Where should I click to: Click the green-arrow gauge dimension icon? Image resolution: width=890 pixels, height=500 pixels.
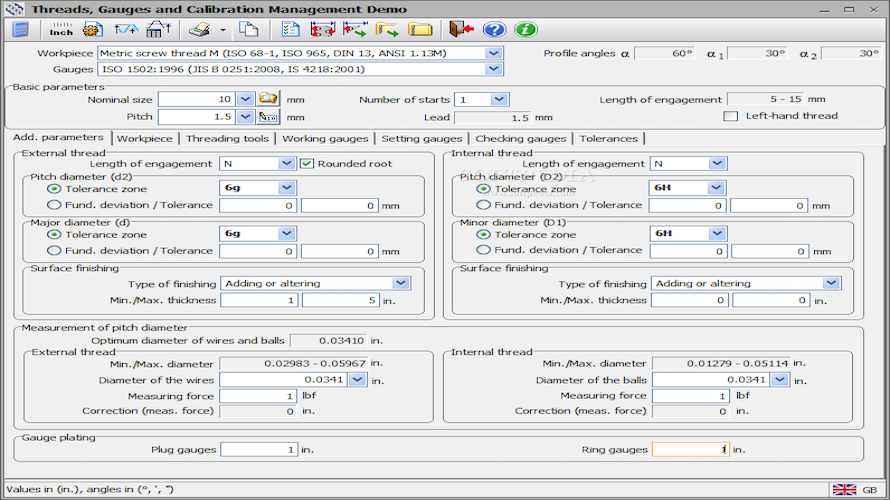355,30
